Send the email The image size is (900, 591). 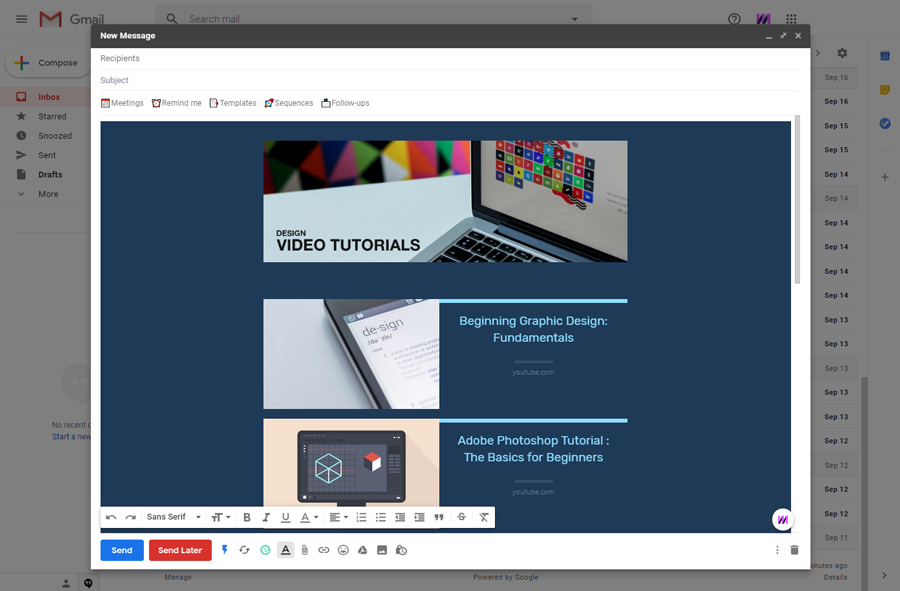121,550
